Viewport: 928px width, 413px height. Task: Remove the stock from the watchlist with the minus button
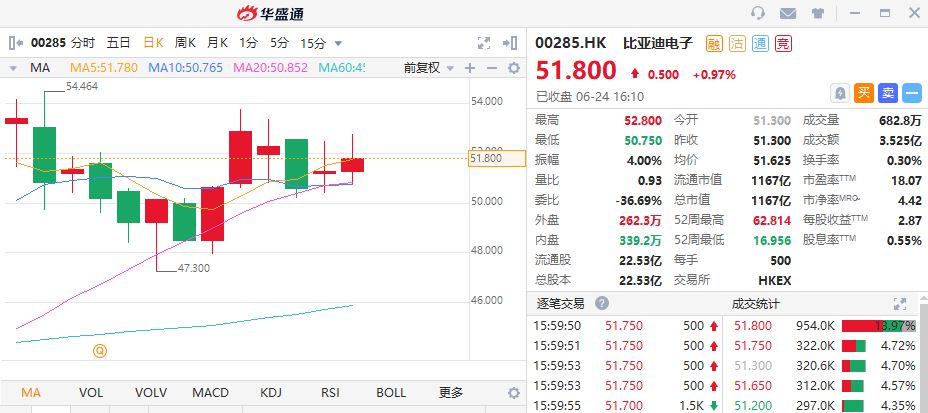[x=912, y=93]
